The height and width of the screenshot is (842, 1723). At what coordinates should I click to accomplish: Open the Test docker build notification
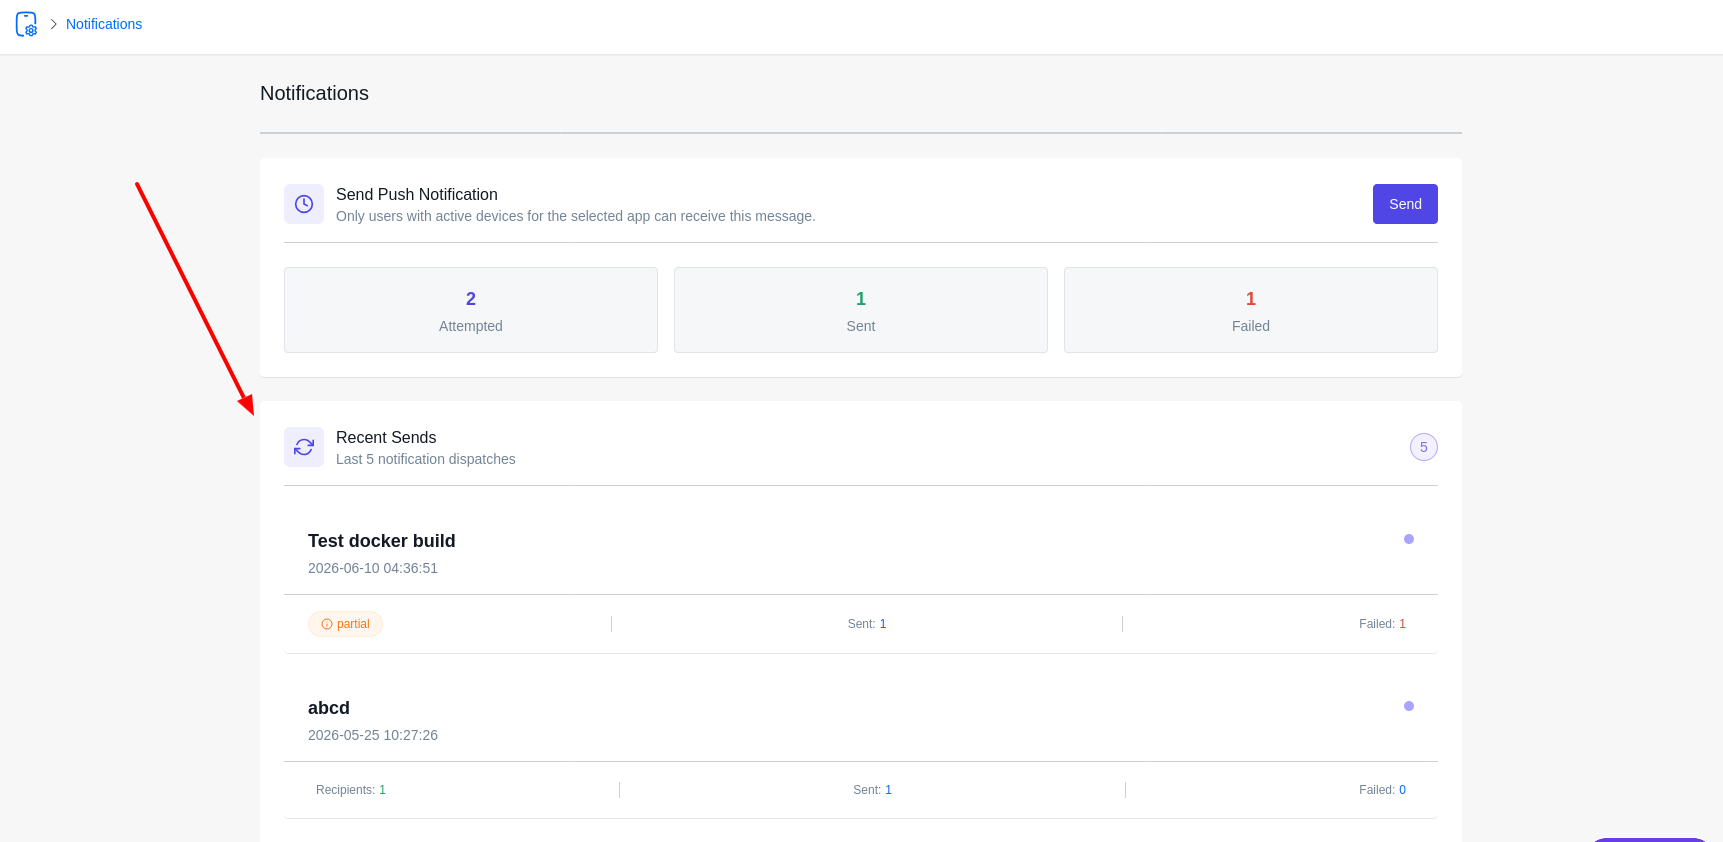click(382, 541)
